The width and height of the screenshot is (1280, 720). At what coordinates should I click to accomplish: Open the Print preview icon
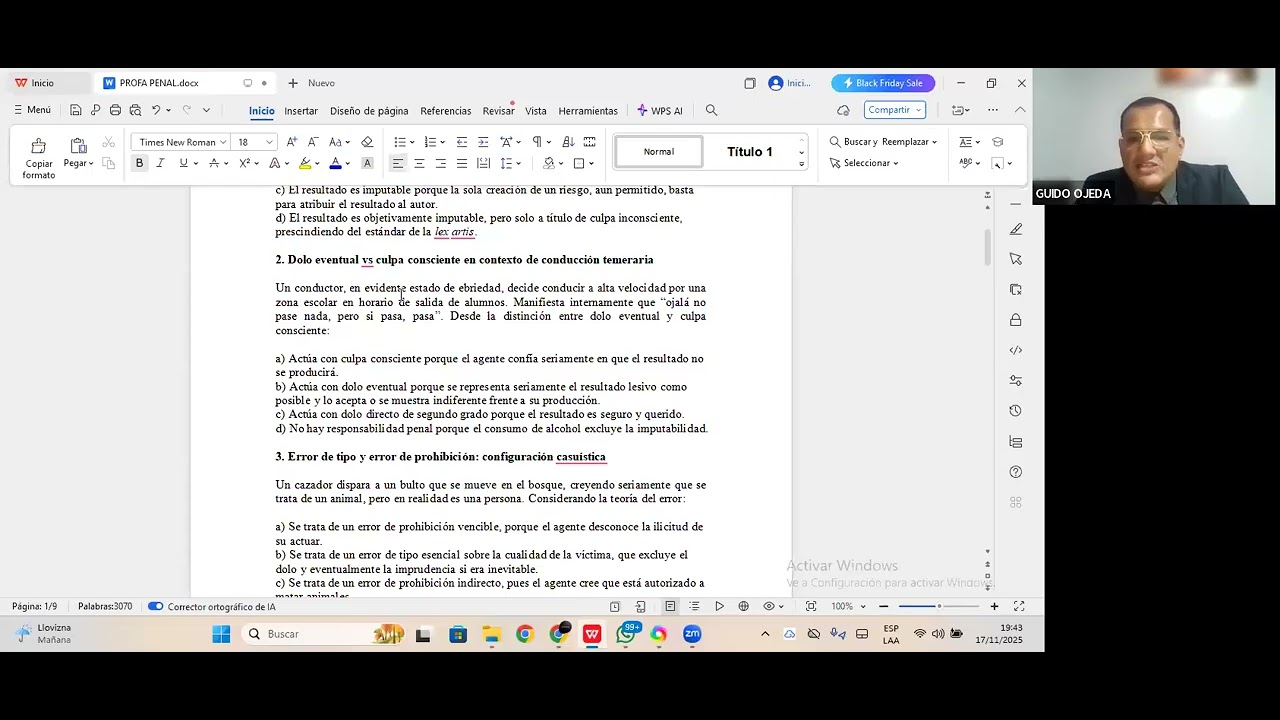pos(135,110)
